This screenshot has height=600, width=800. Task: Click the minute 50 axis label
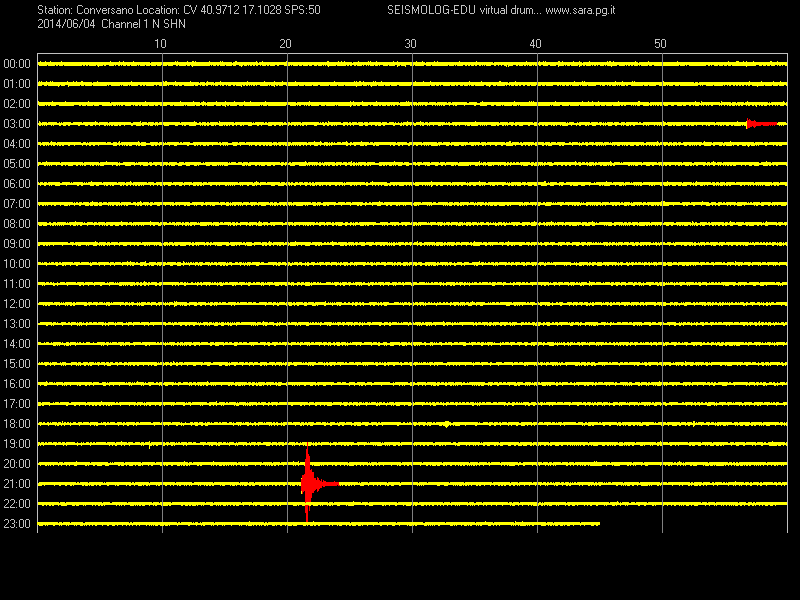660,44
